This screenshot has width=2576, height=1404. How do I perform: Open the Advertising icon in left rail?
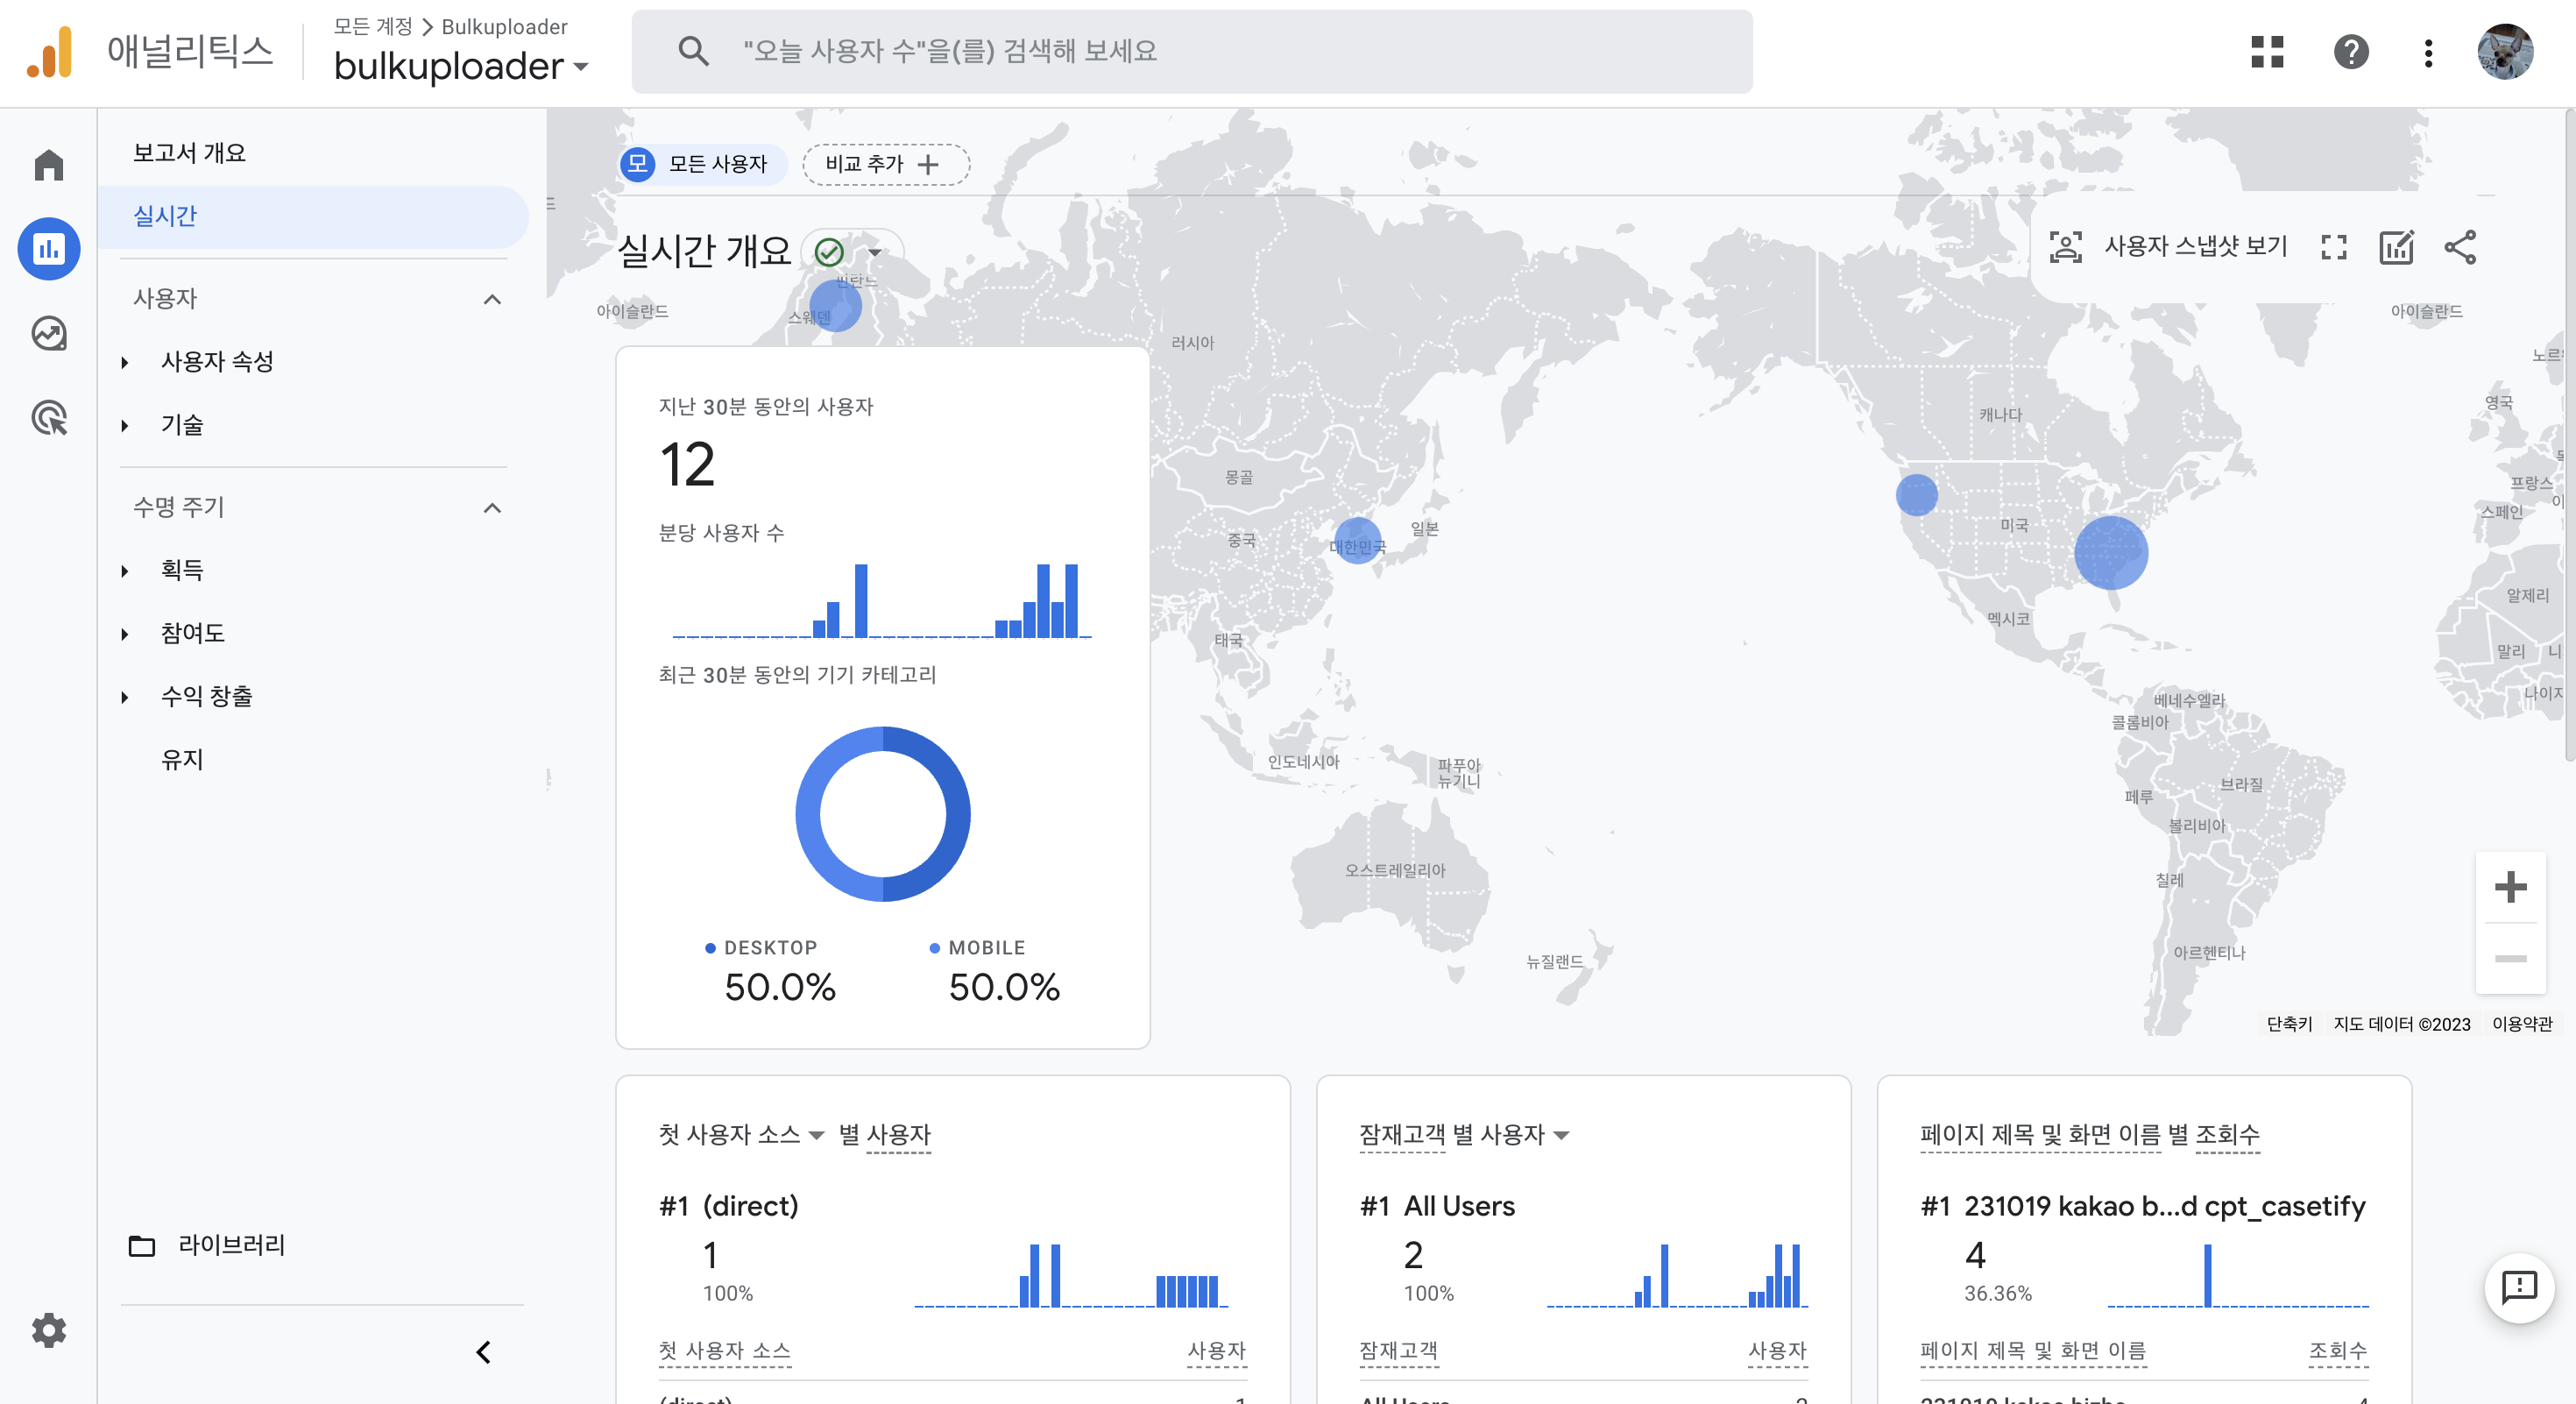click(48, 417)
